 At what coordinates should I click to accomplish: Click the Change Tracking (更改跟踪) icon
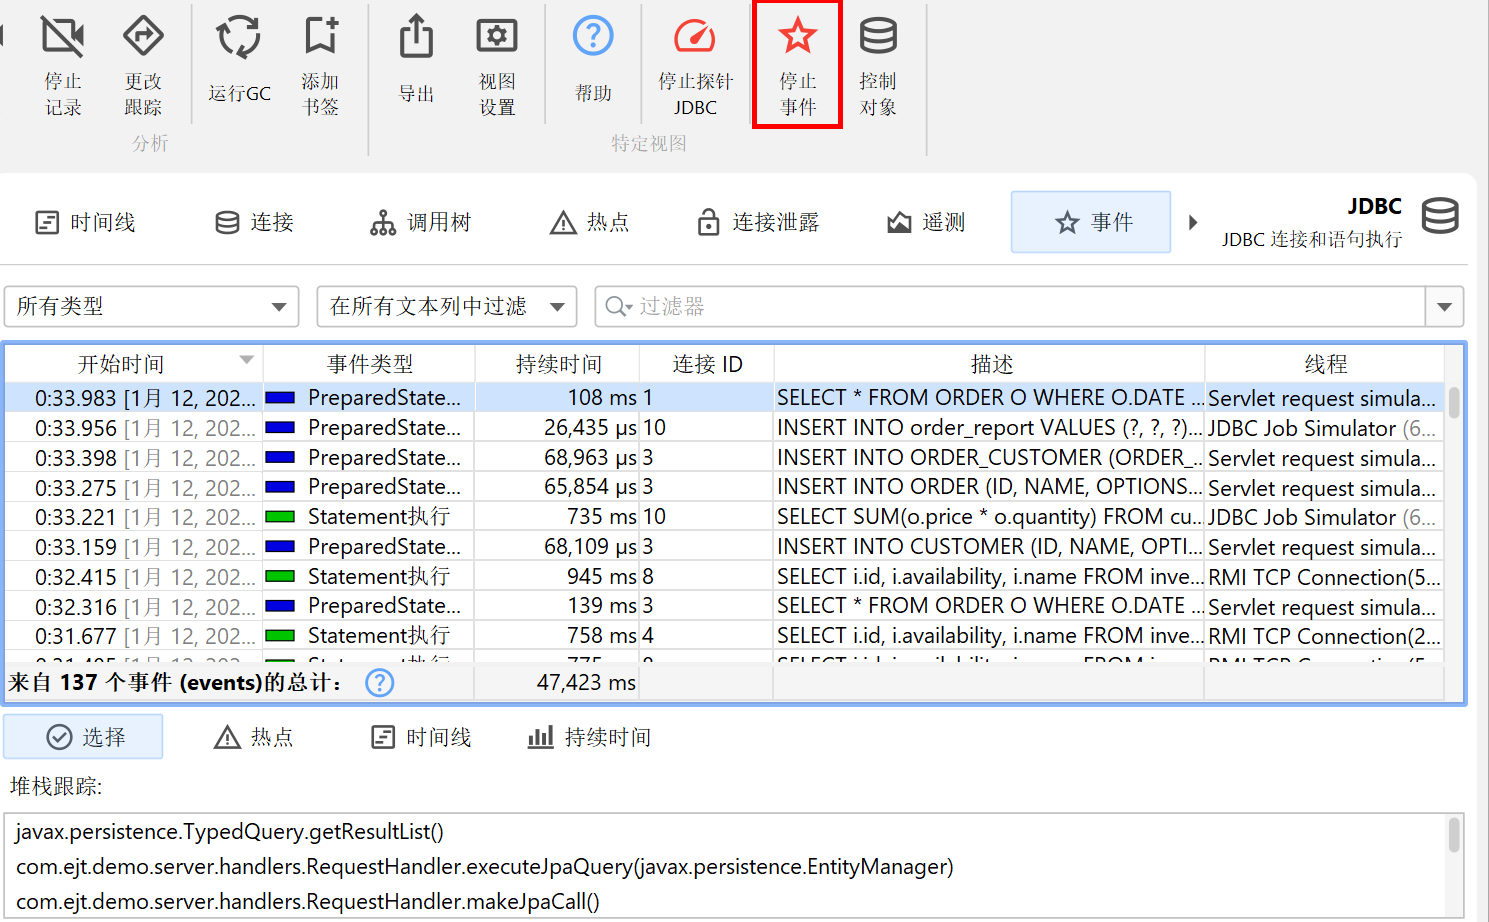click(x=143, y=38)
